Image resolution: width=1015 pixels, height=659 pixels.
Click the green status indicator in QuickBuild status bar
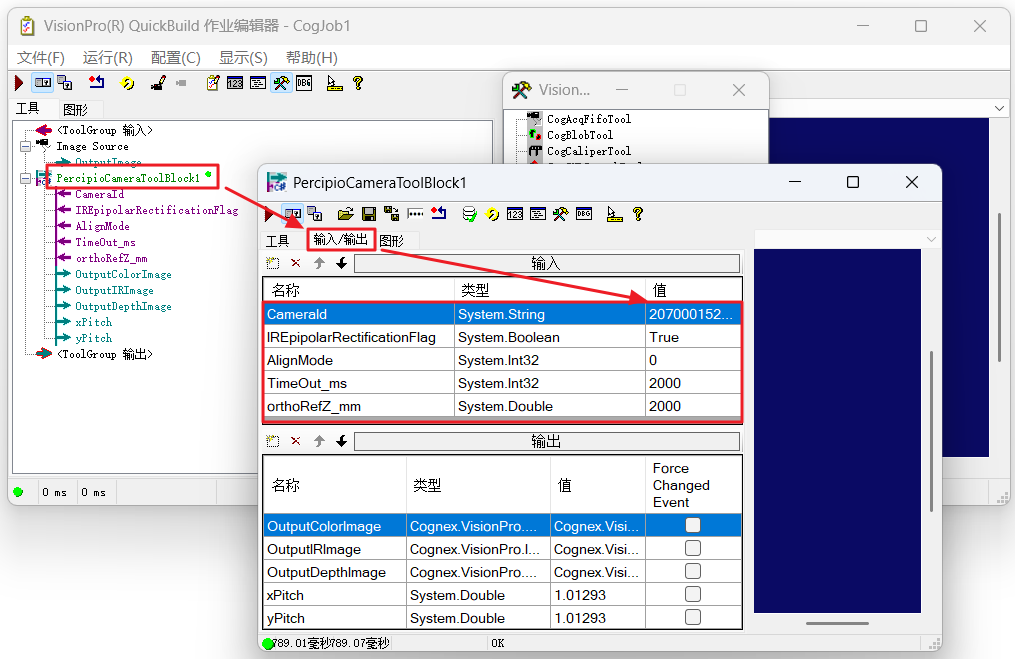[x=18, y=492]
